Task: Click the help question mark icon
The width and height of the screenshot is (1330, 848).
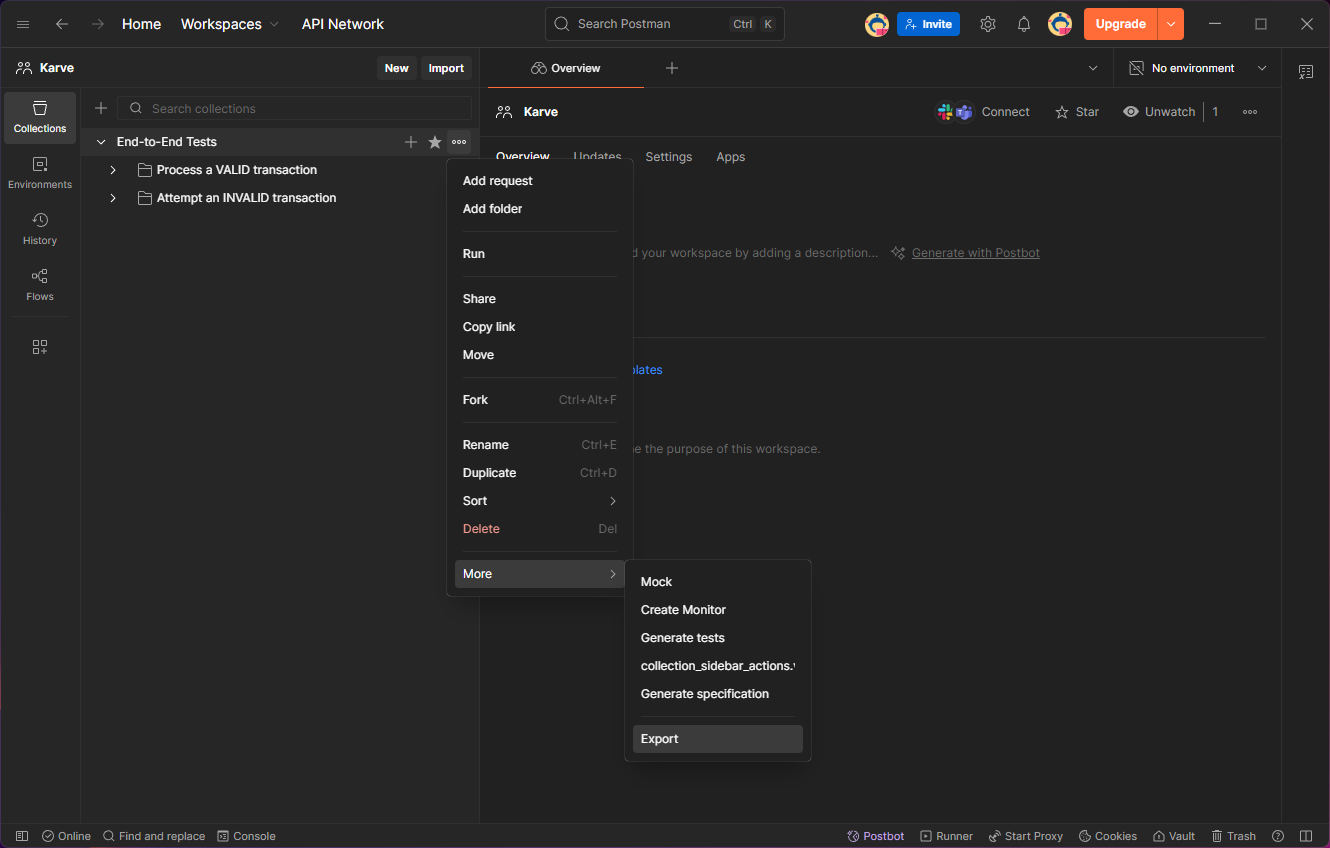Action: point(1278,836)
